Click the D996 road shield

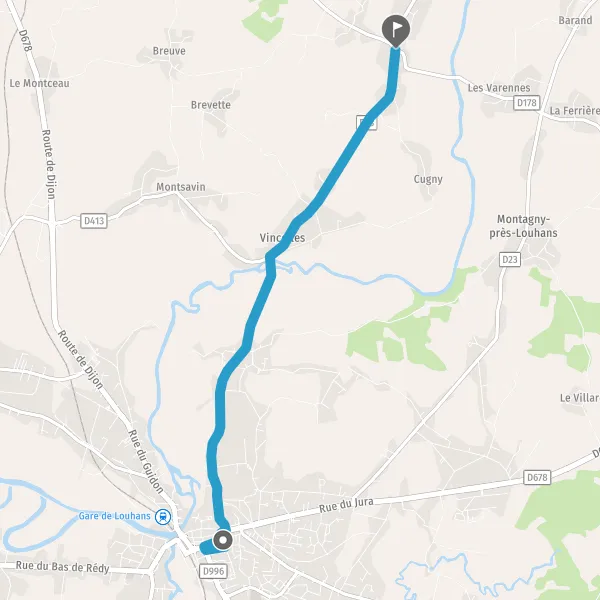tap(214, 571)
